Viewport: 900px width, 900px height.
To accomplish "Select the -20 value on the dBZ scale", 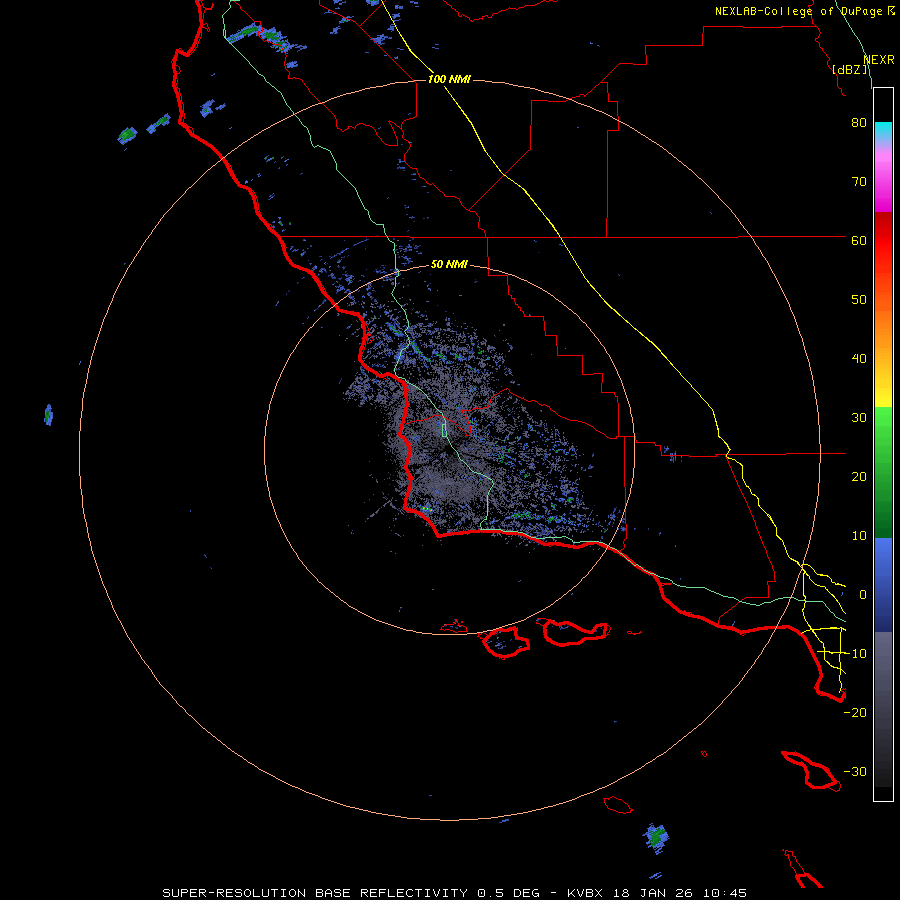I will 855,713.
